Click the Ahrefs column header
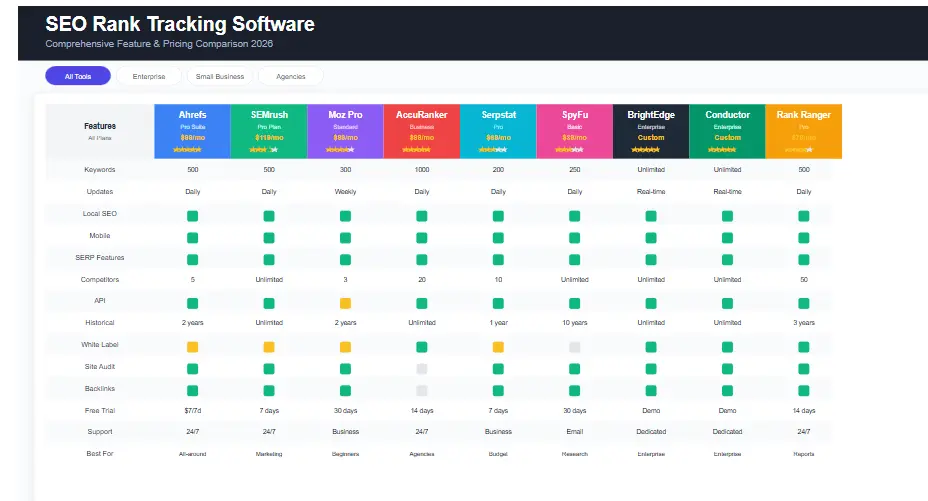The image size is (928, 501). tap(192, 131)
